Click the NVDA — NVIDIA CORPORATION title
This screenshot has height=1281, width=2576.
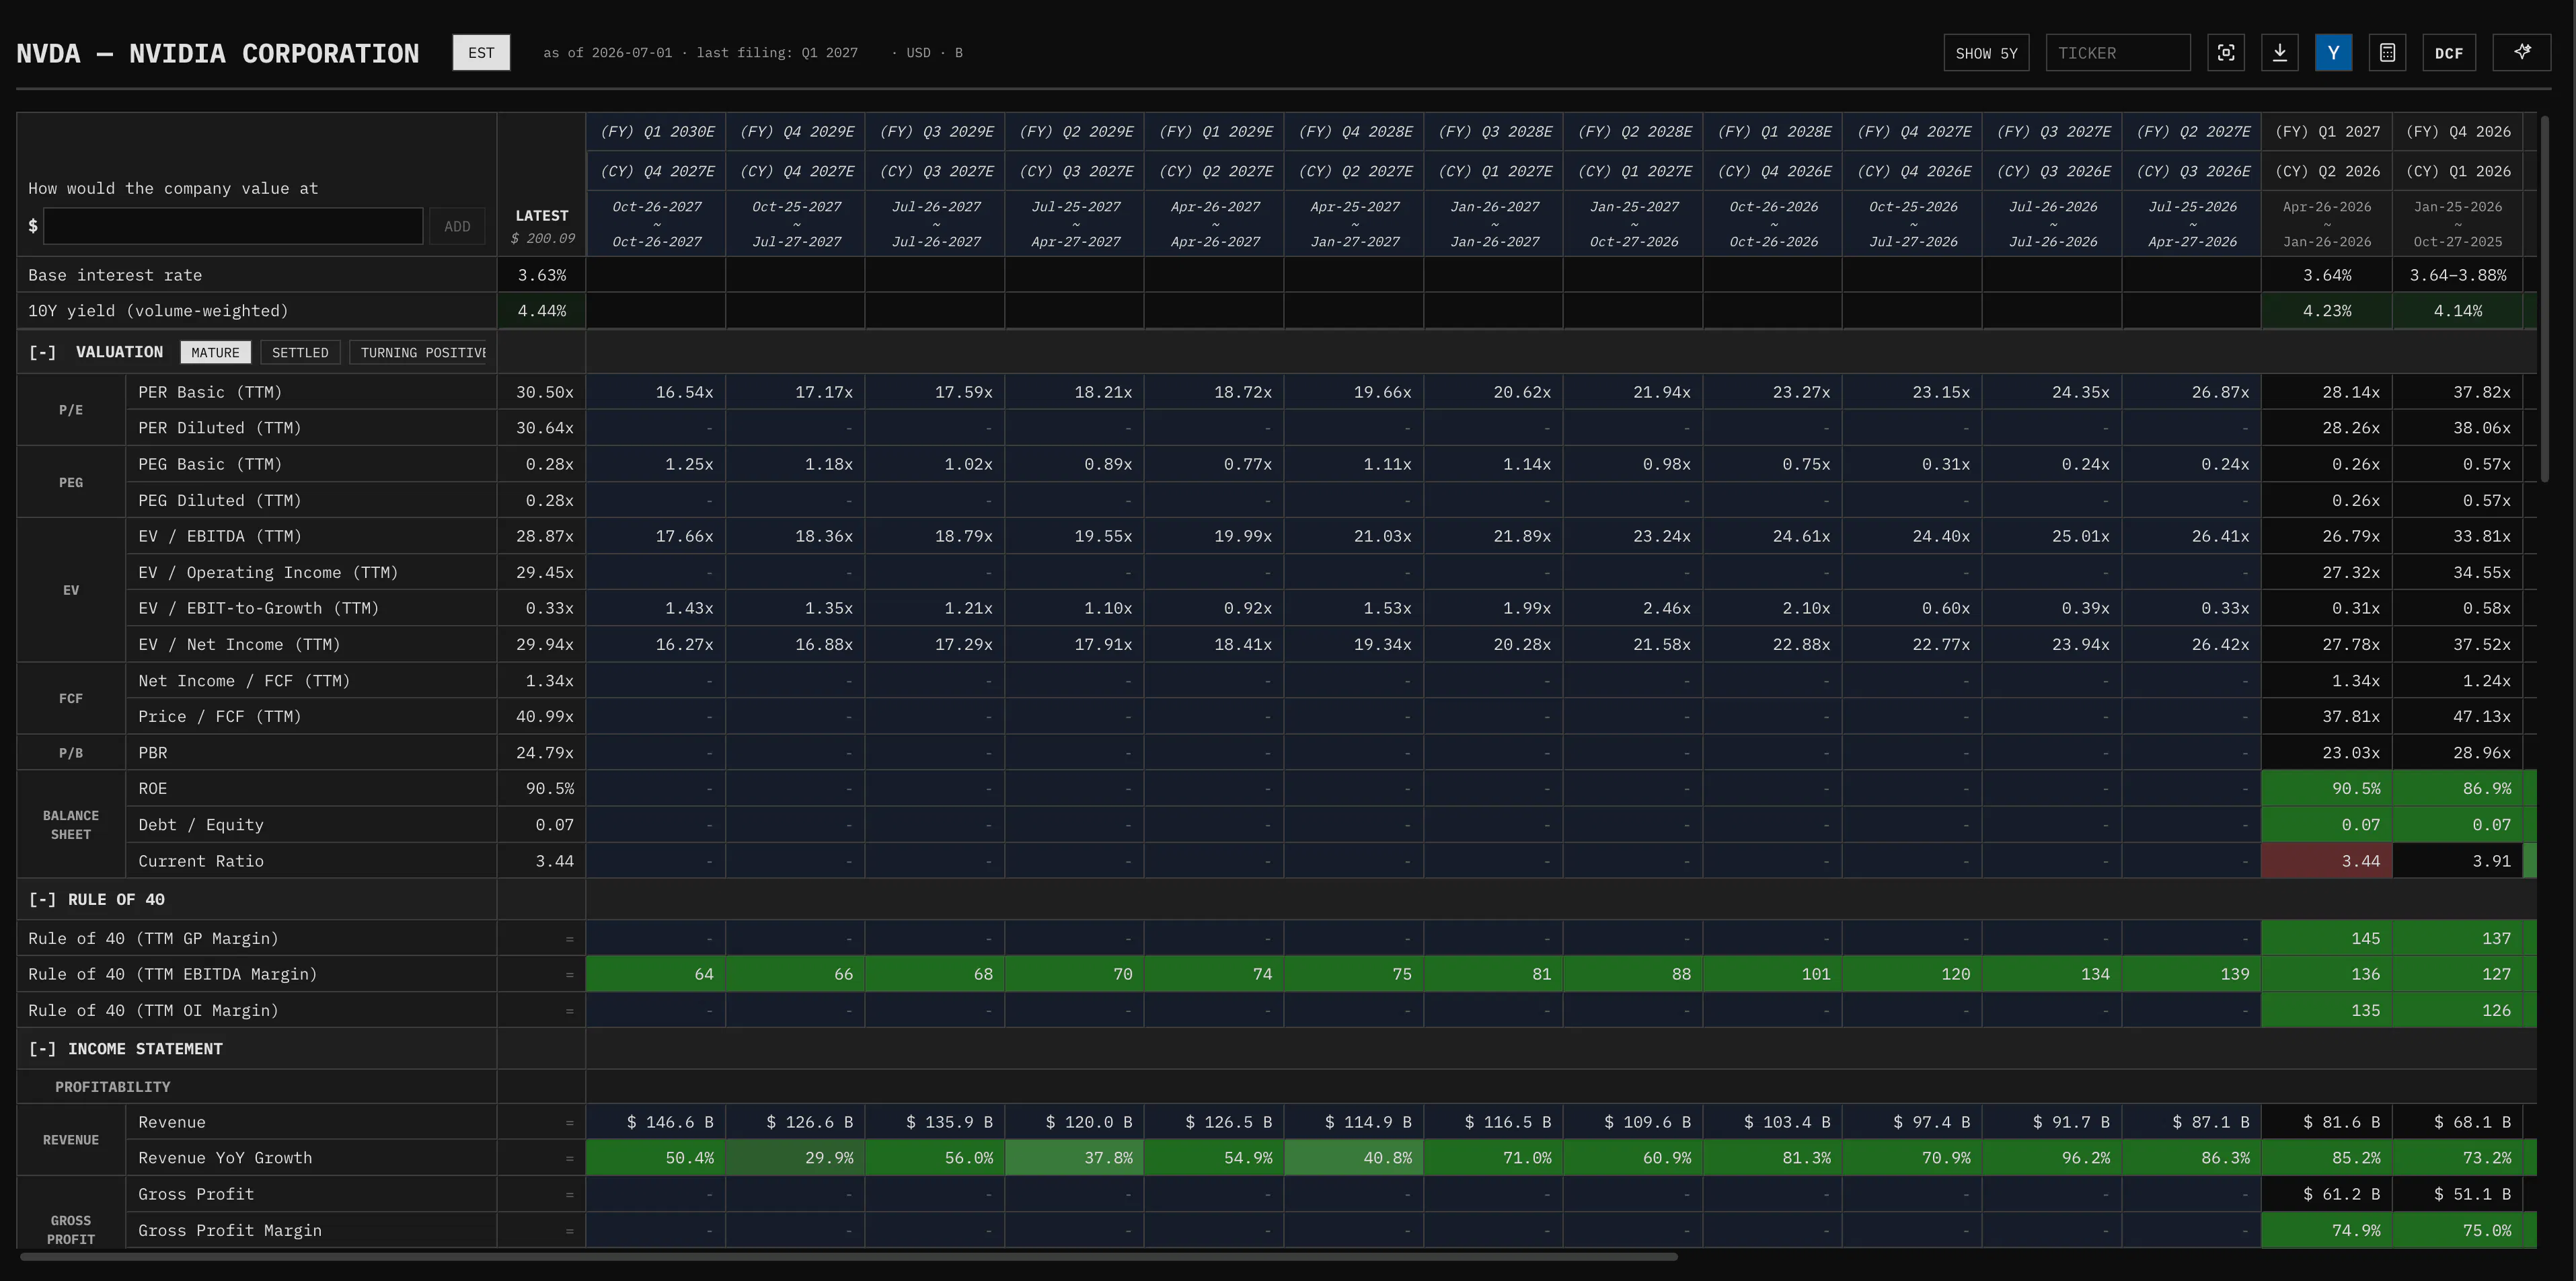pos(217,53)
